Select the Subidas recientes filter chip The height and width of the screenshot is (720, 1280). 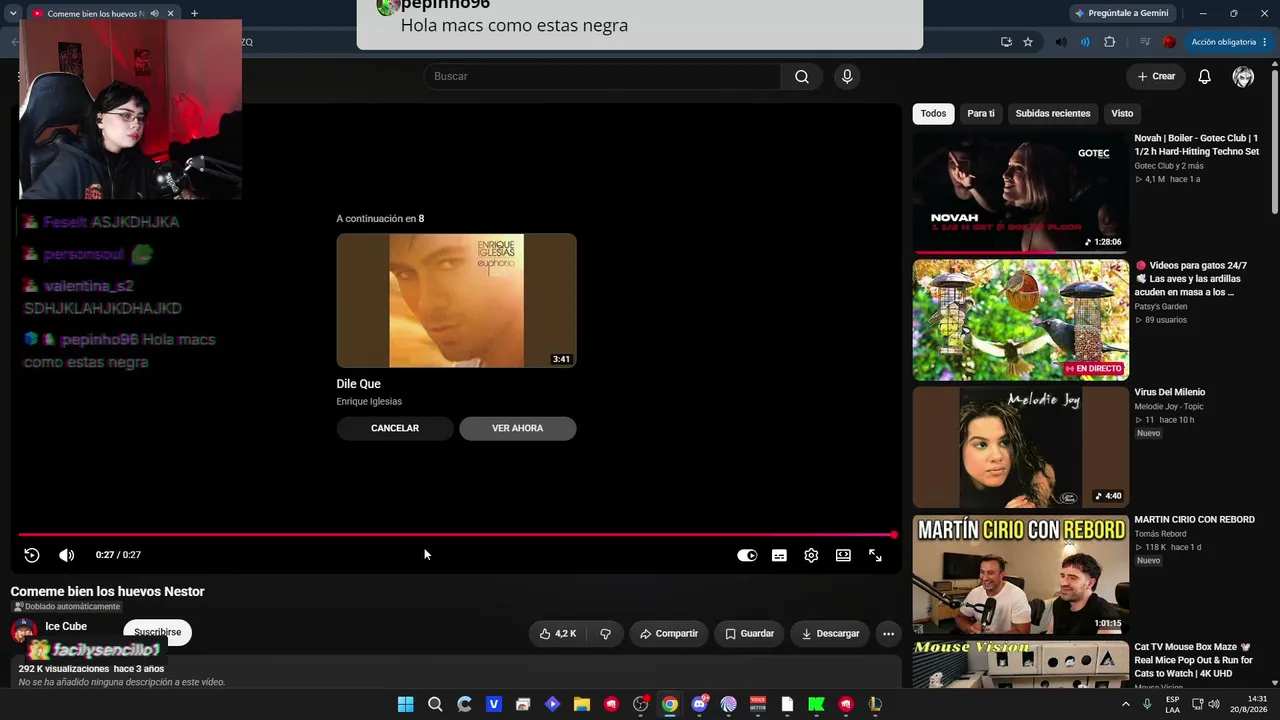[x=1053, y=114]
